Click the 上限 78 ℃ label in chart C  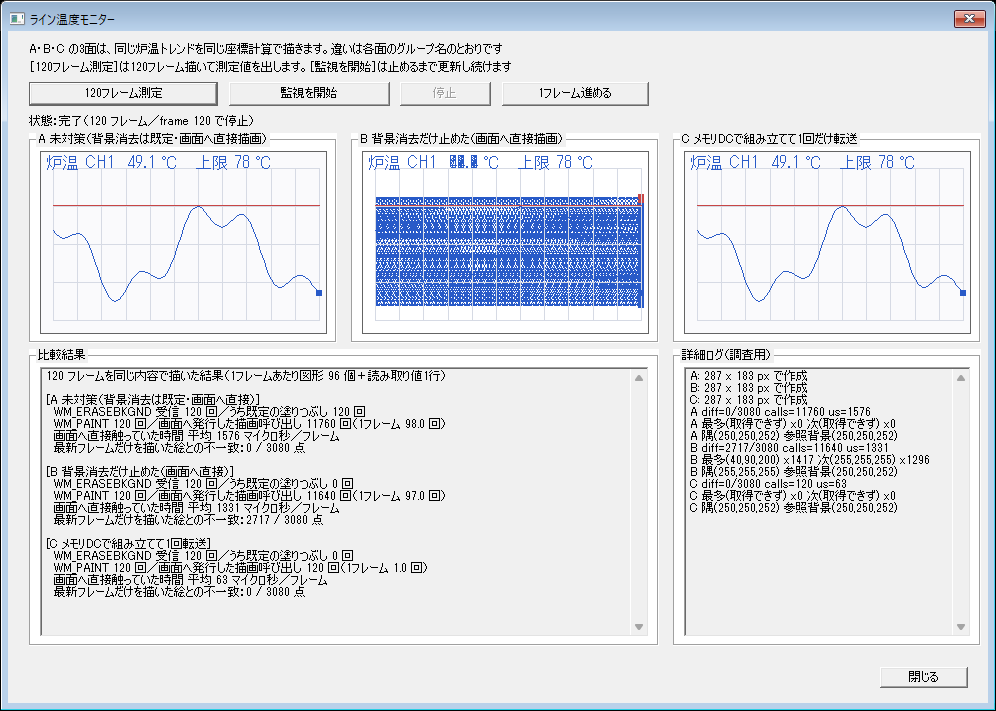877,163
